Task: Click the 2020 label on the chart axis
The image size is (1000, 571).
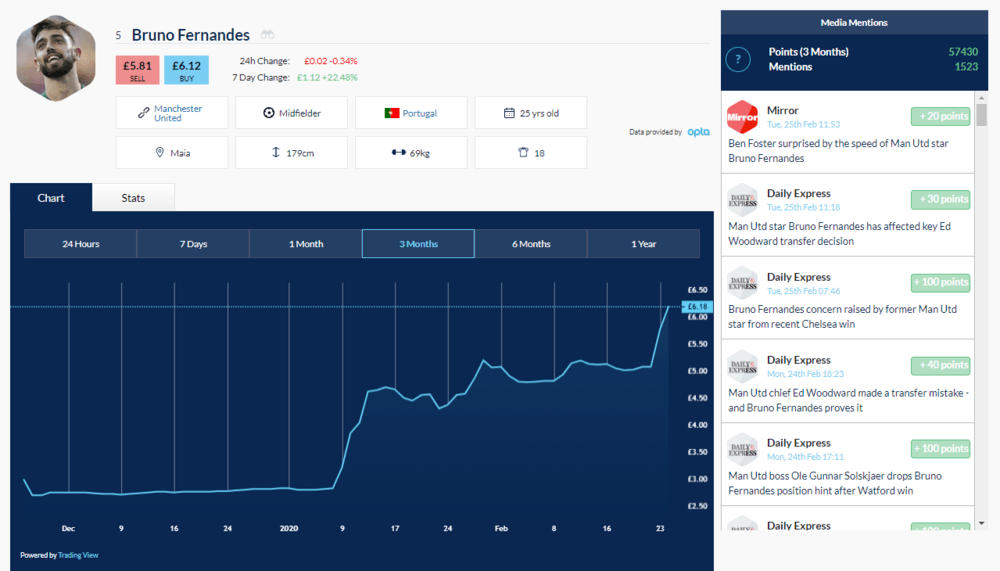Action: (x=289, y=528)
